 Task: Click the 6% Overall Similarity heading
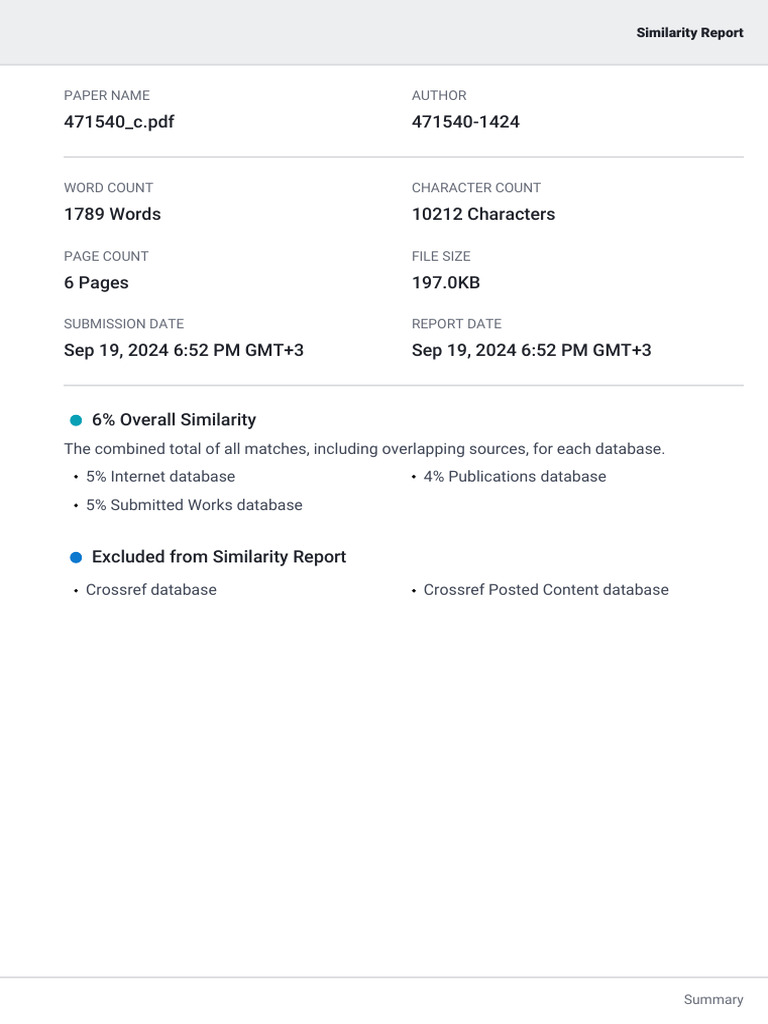[x=174, y=420]
